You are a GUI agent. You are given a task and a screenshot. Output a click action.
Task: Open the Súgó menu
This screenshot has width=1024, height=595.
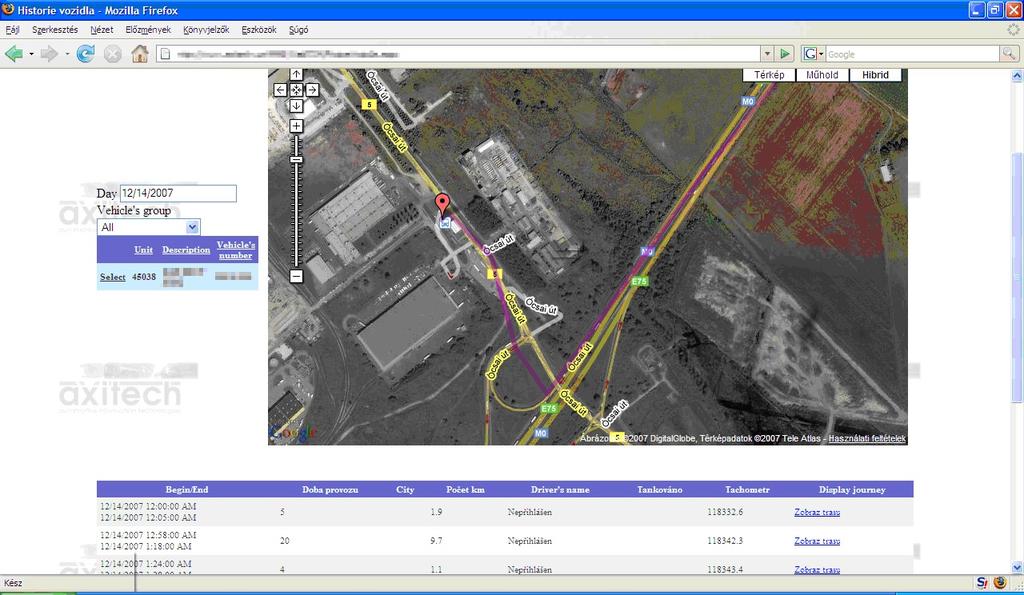[298, 30]
